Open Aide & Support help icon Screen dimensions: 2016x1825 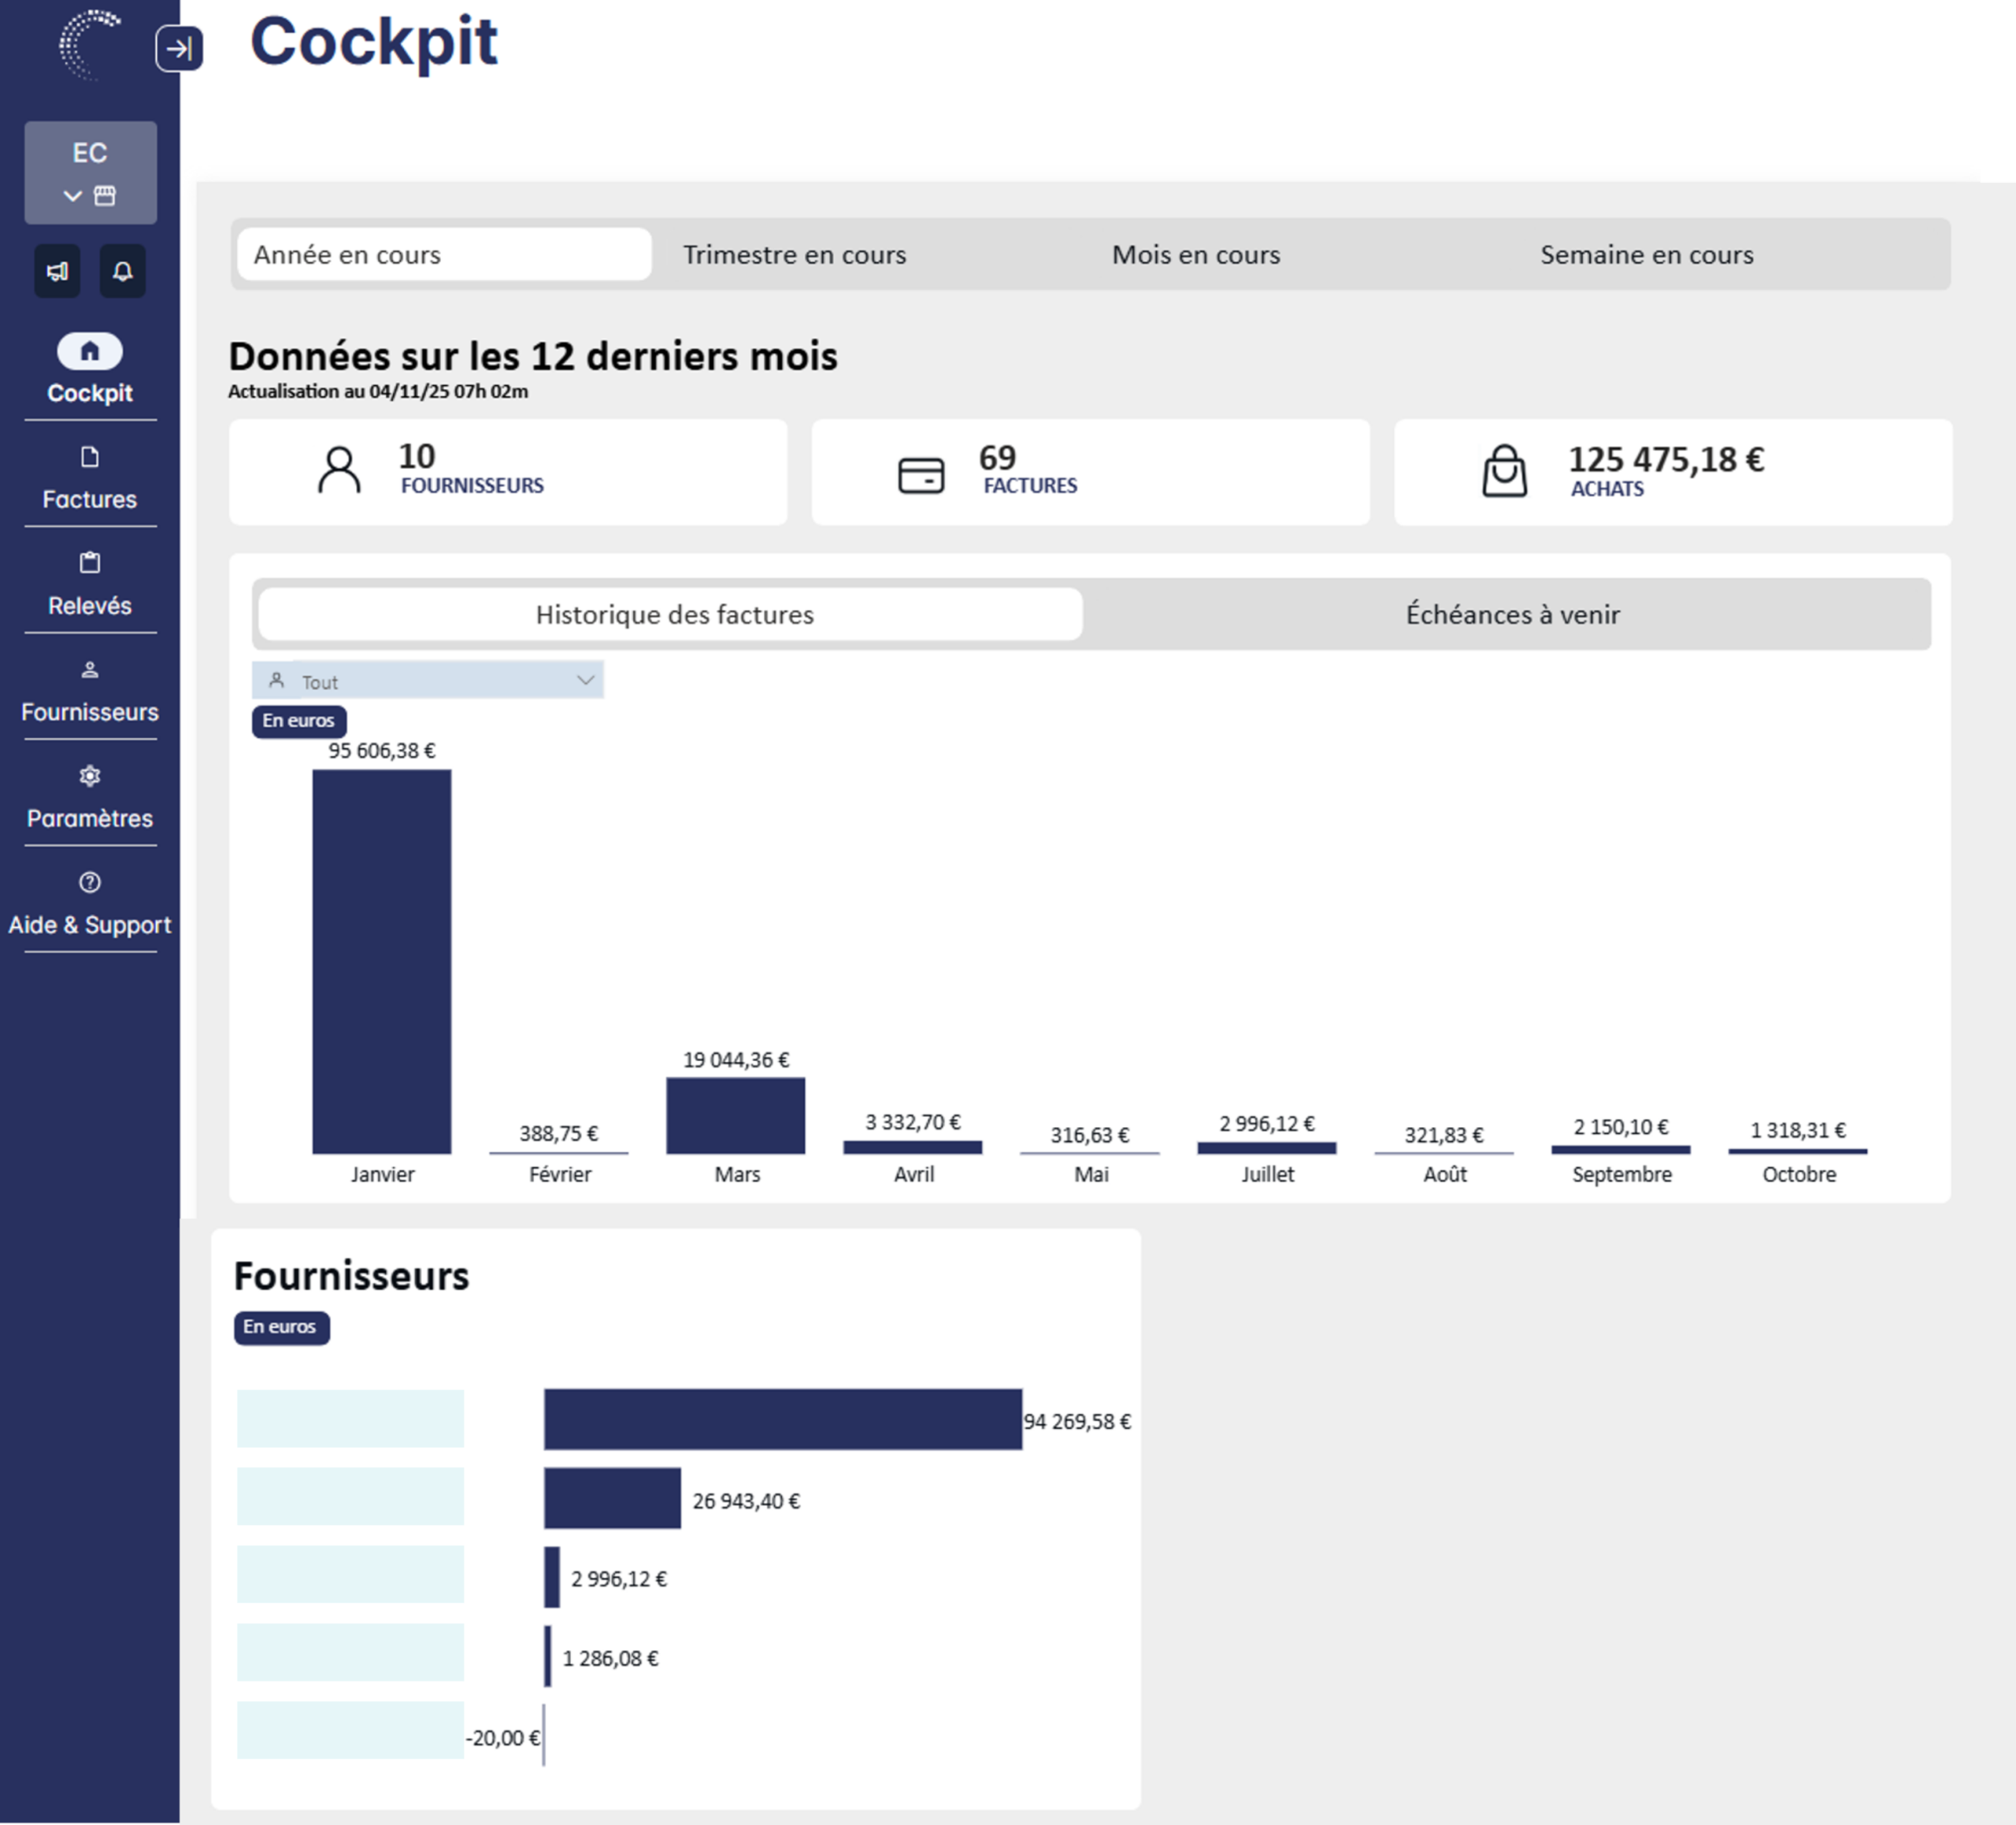pyautogui.click(x=90, y=882)
